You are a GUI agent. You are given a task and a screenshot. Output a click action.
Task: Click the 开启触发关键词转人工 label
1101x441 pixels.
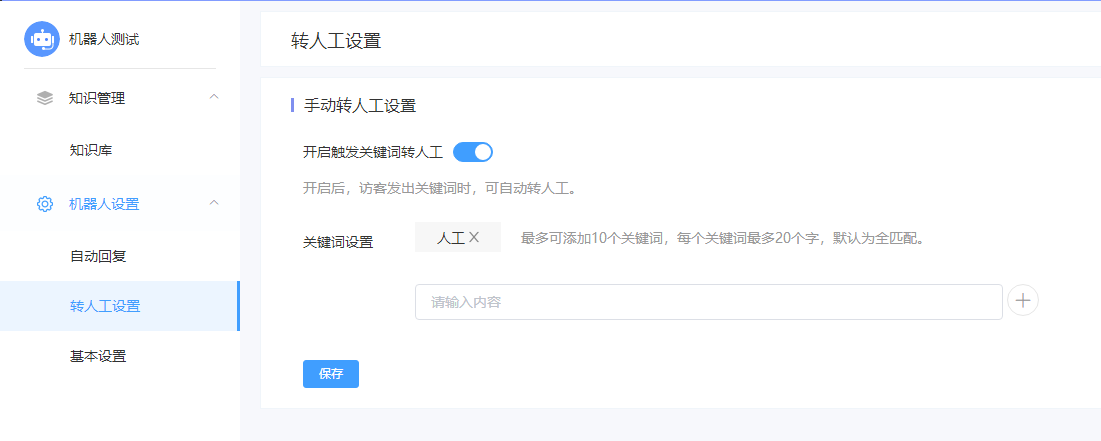tap(373, 152)
